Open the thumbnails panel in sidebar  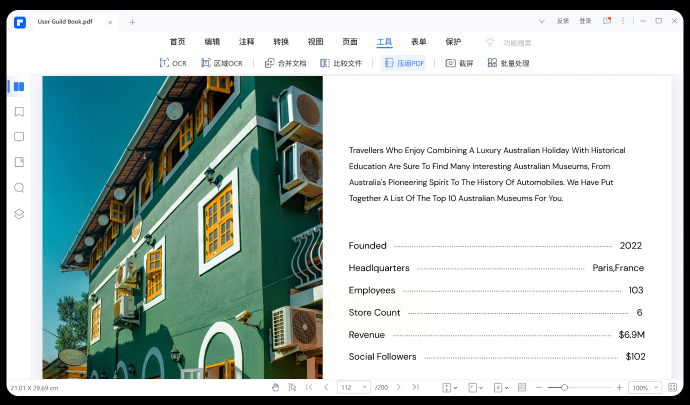19,86
